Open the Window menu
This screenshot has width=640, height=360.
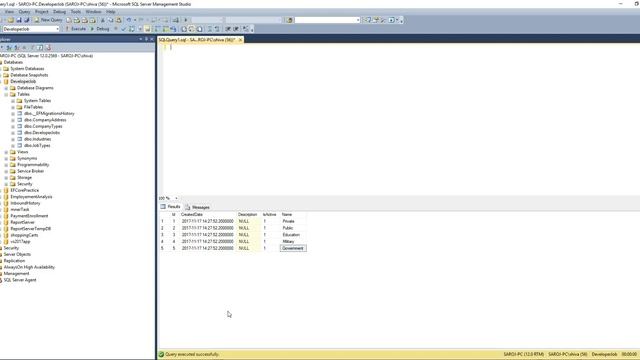[93, 12]
